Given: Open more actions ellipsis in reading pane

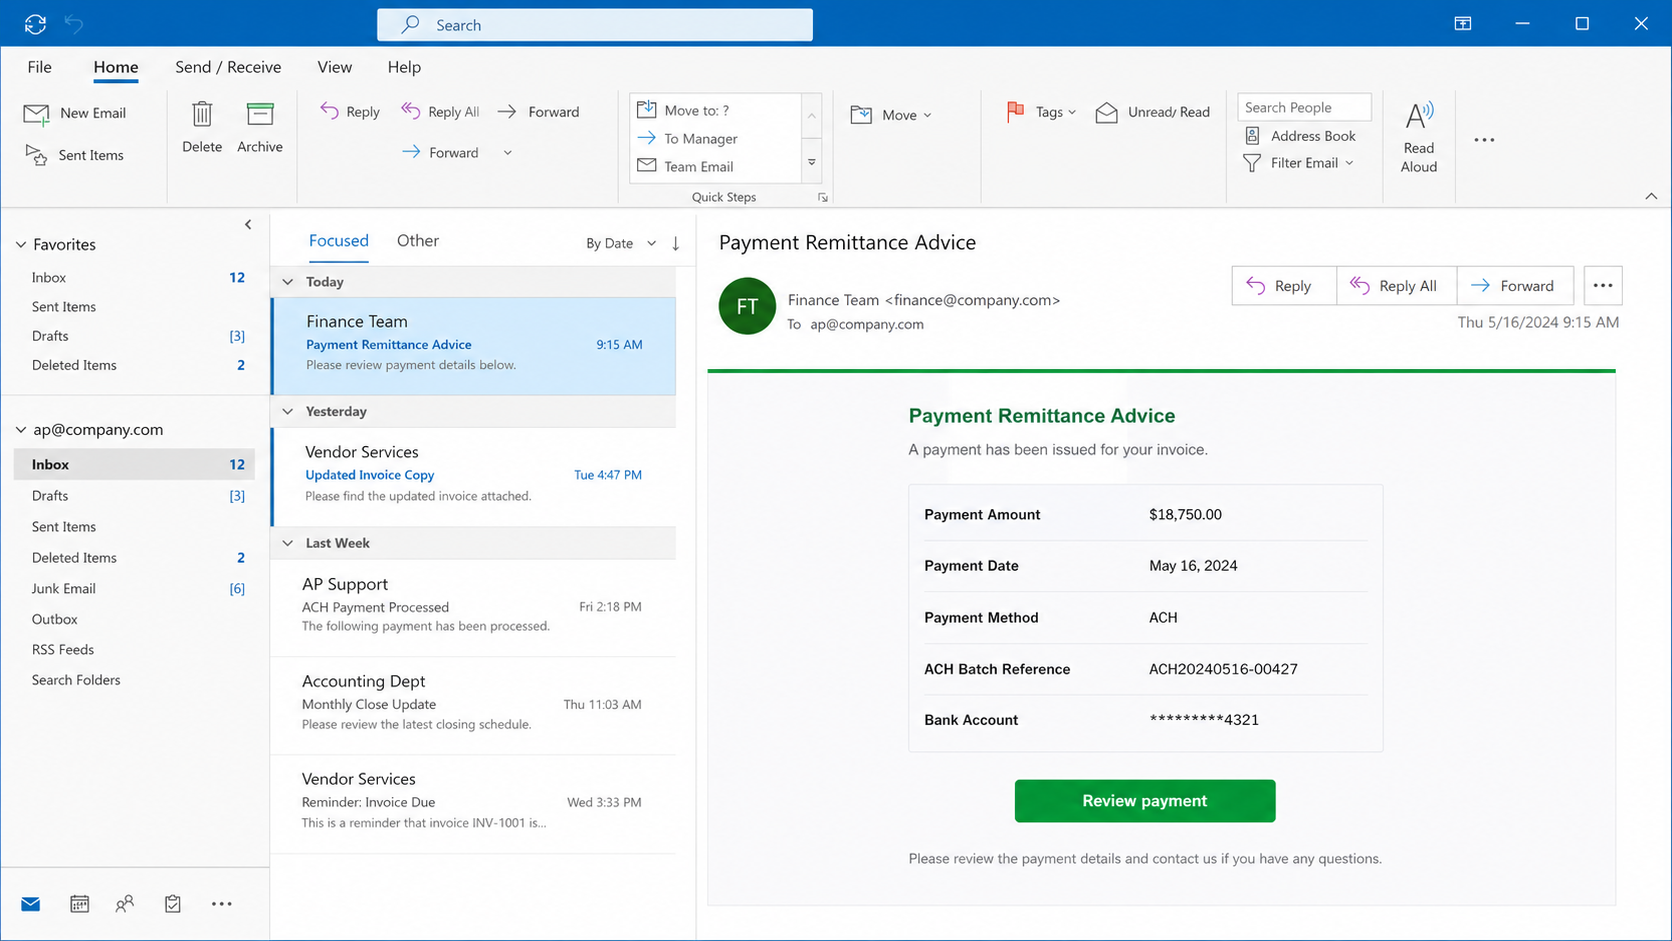Looking at the screenshot, I should 1603,286.
